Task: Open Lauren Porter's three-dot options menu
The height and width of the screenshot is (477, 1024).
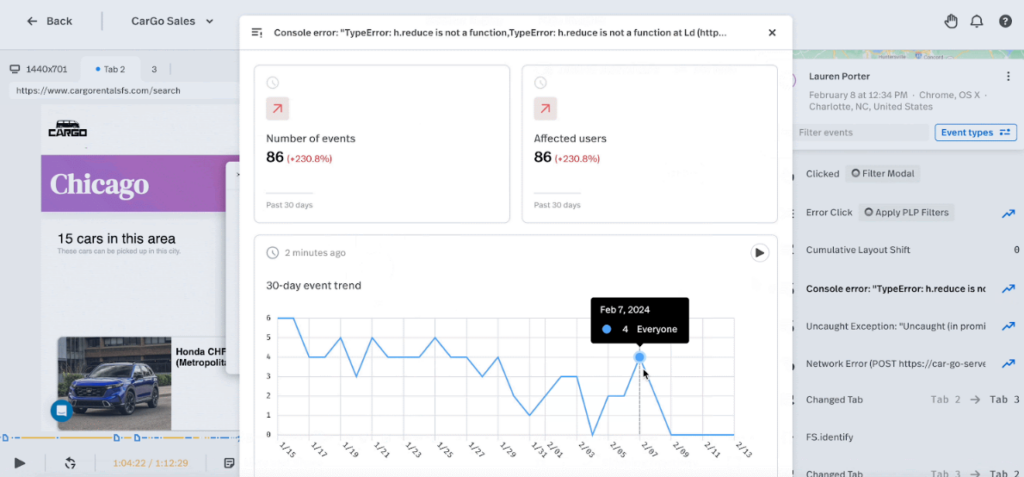Action: tap(1008, 76)
